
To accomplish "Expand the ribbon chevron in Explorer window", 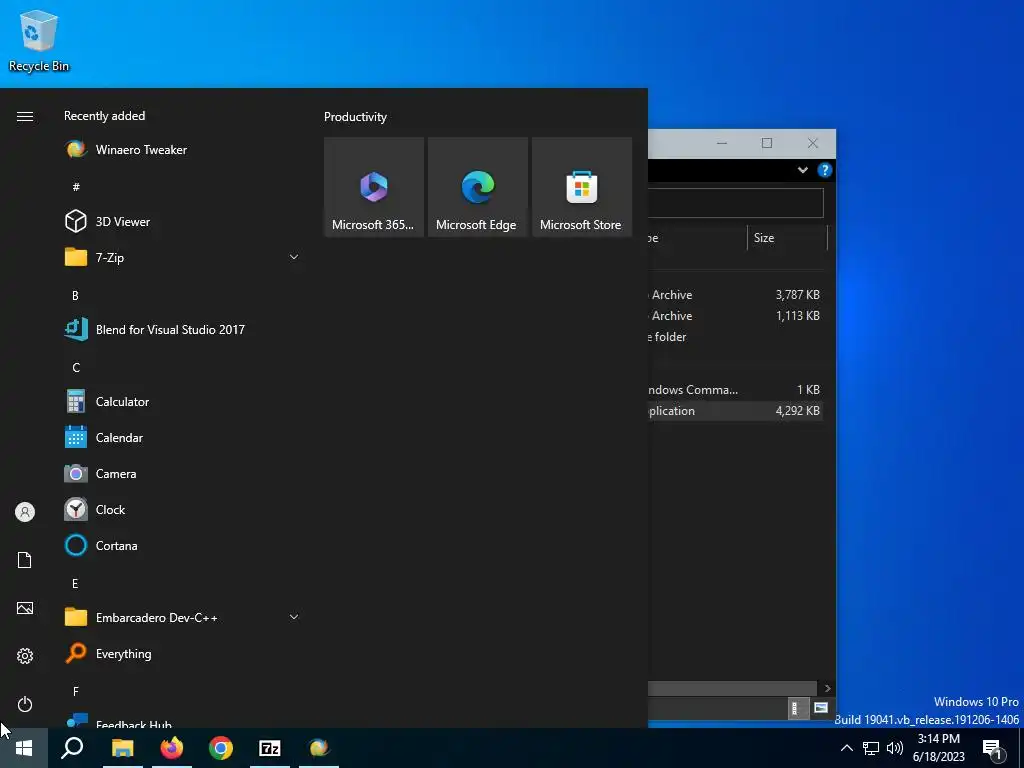I will (803, 170).
